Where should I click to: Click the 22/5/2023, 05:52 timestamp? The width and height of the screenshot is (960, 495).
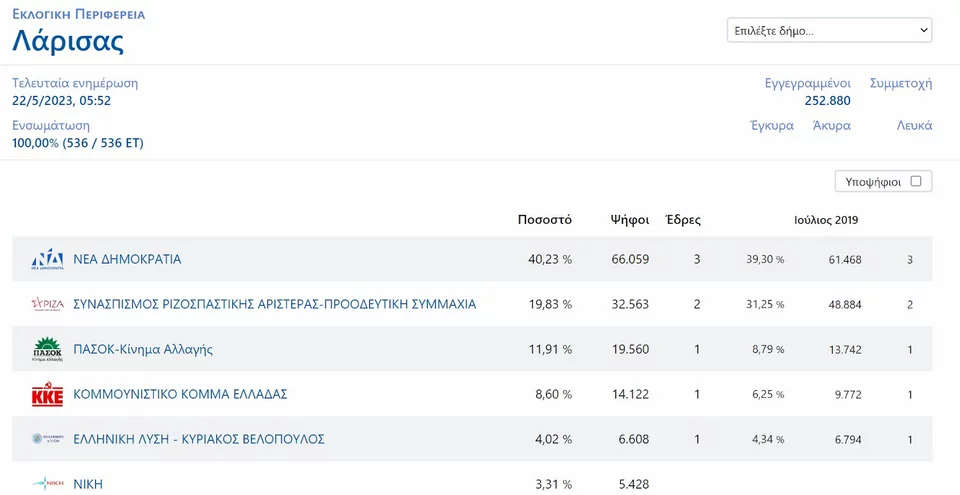[62, 100]
